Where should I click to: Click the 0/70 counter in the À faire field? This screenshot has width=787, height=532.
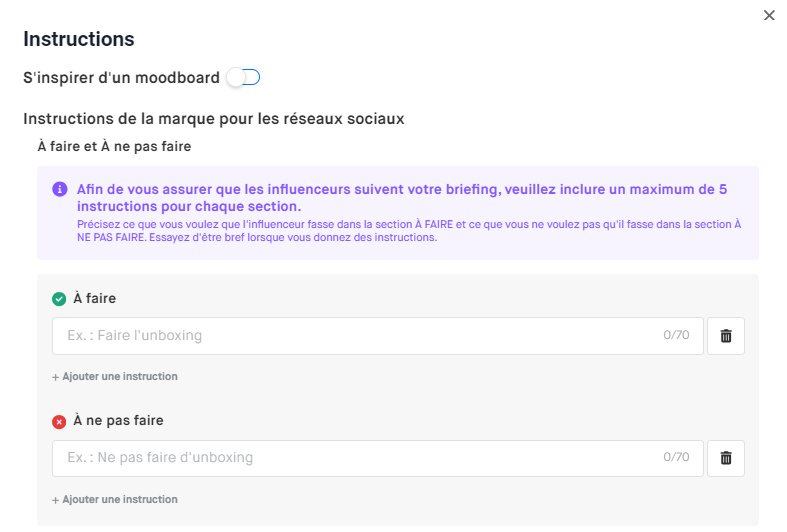tap(676, 336)
